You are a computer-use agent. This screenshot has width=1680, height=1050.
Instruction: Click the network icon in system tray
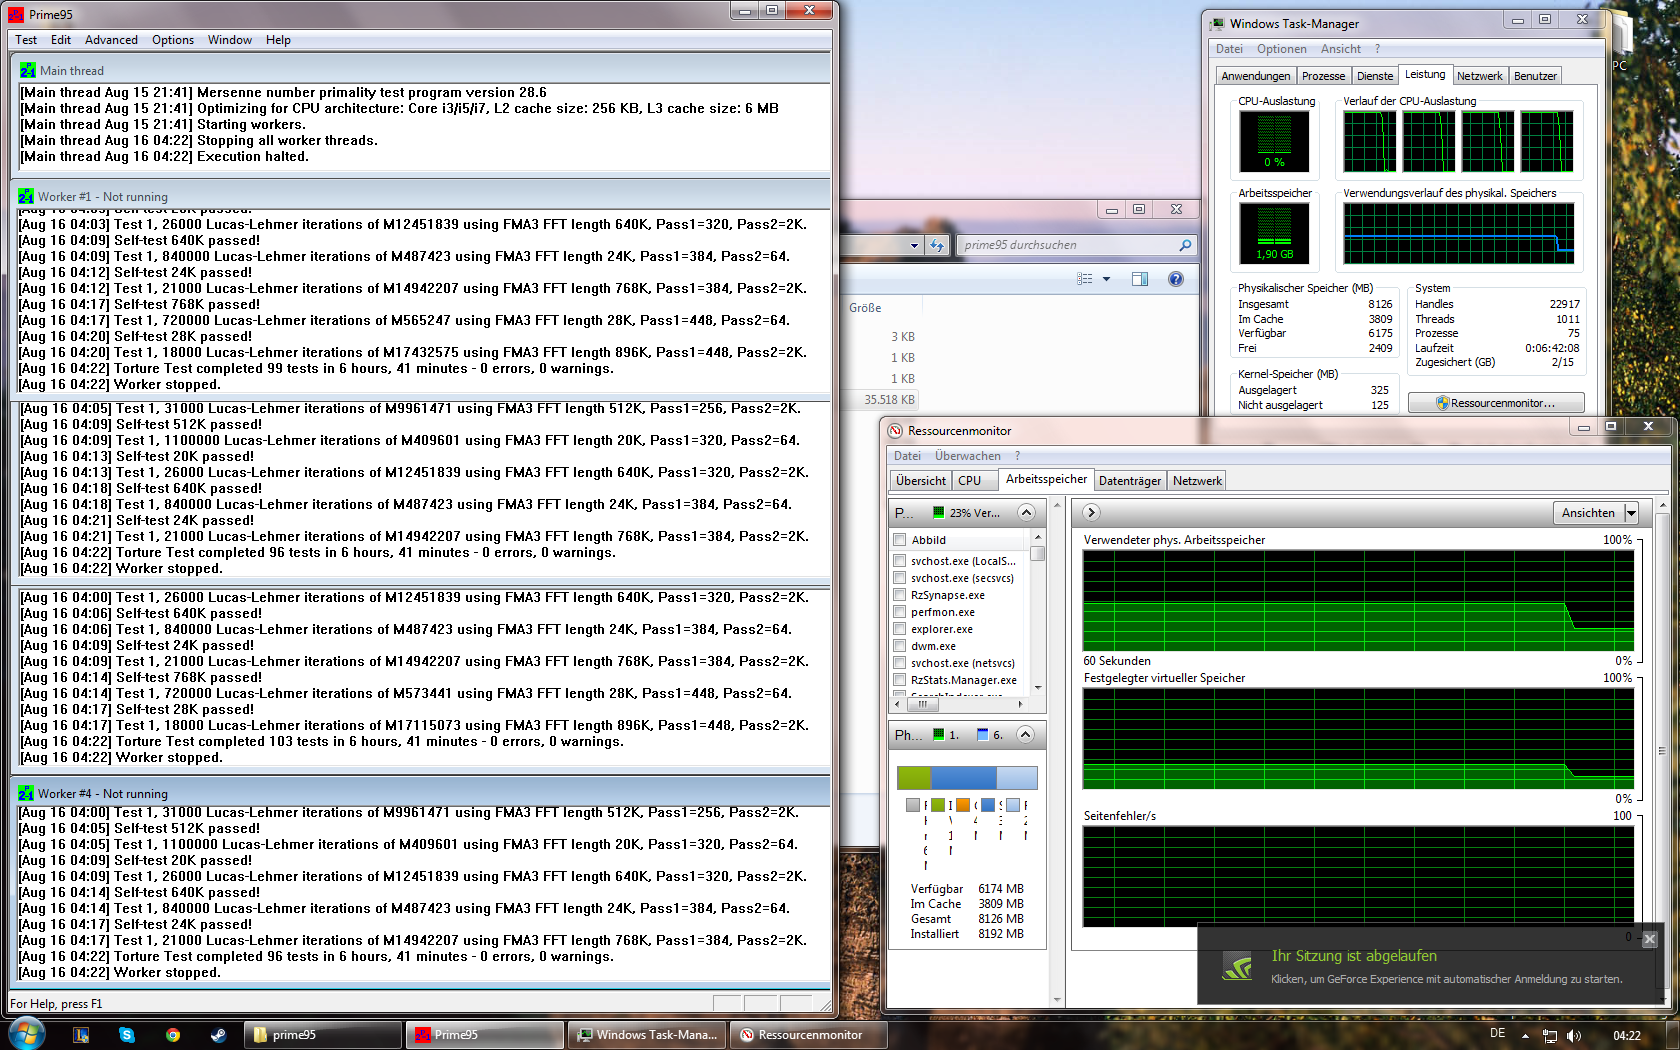[1550, 1036]
